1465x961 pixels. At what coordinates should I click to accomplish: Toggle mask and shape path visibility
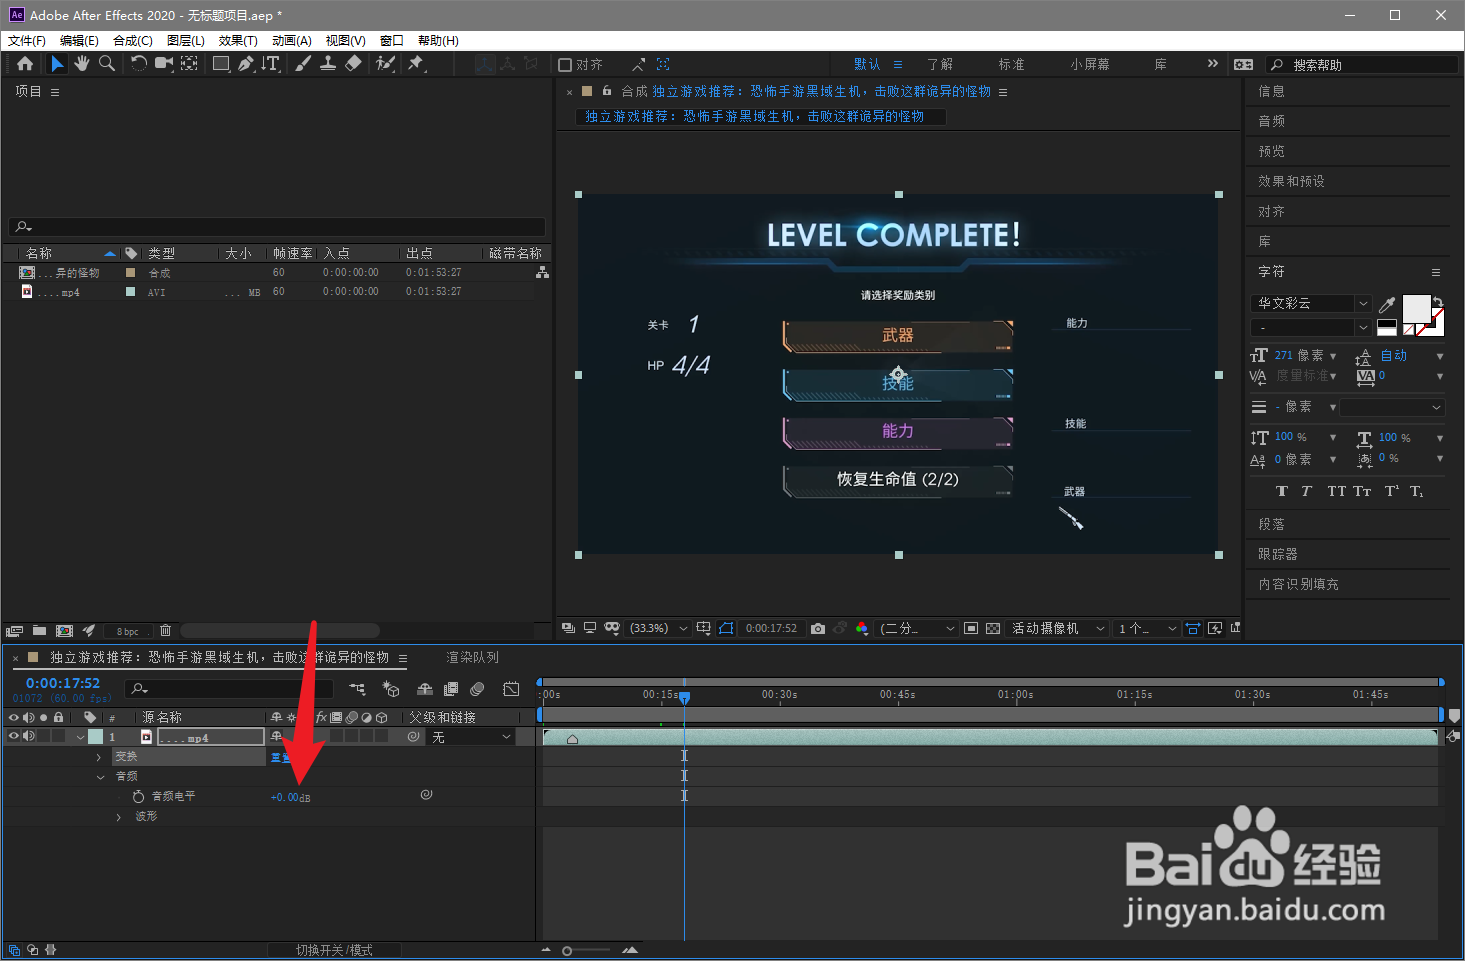click(x=727, y=628)
